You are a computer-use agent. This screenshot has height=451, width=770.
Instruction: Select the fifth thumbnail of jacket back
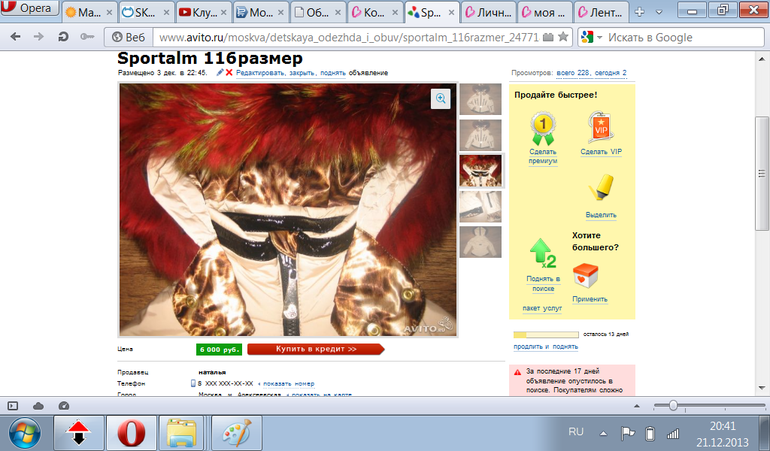(480, 242)
